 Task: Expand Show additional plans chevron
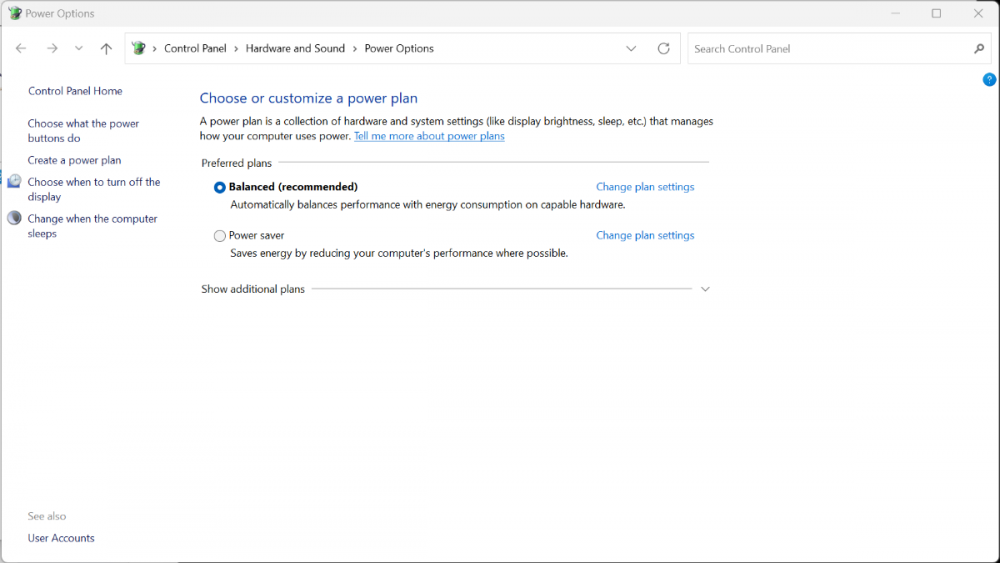(x=705, y=289)
